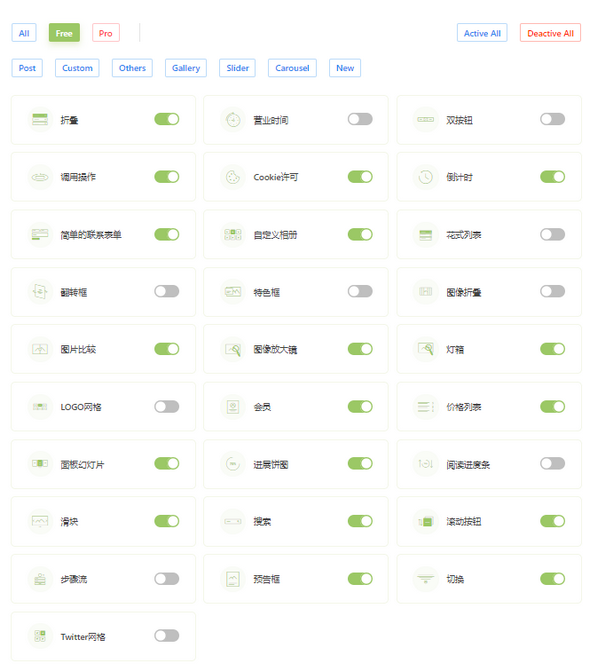This screenshot has height=664, width=590.
Task: Click the Active All button
Action: tap(482, 33)
